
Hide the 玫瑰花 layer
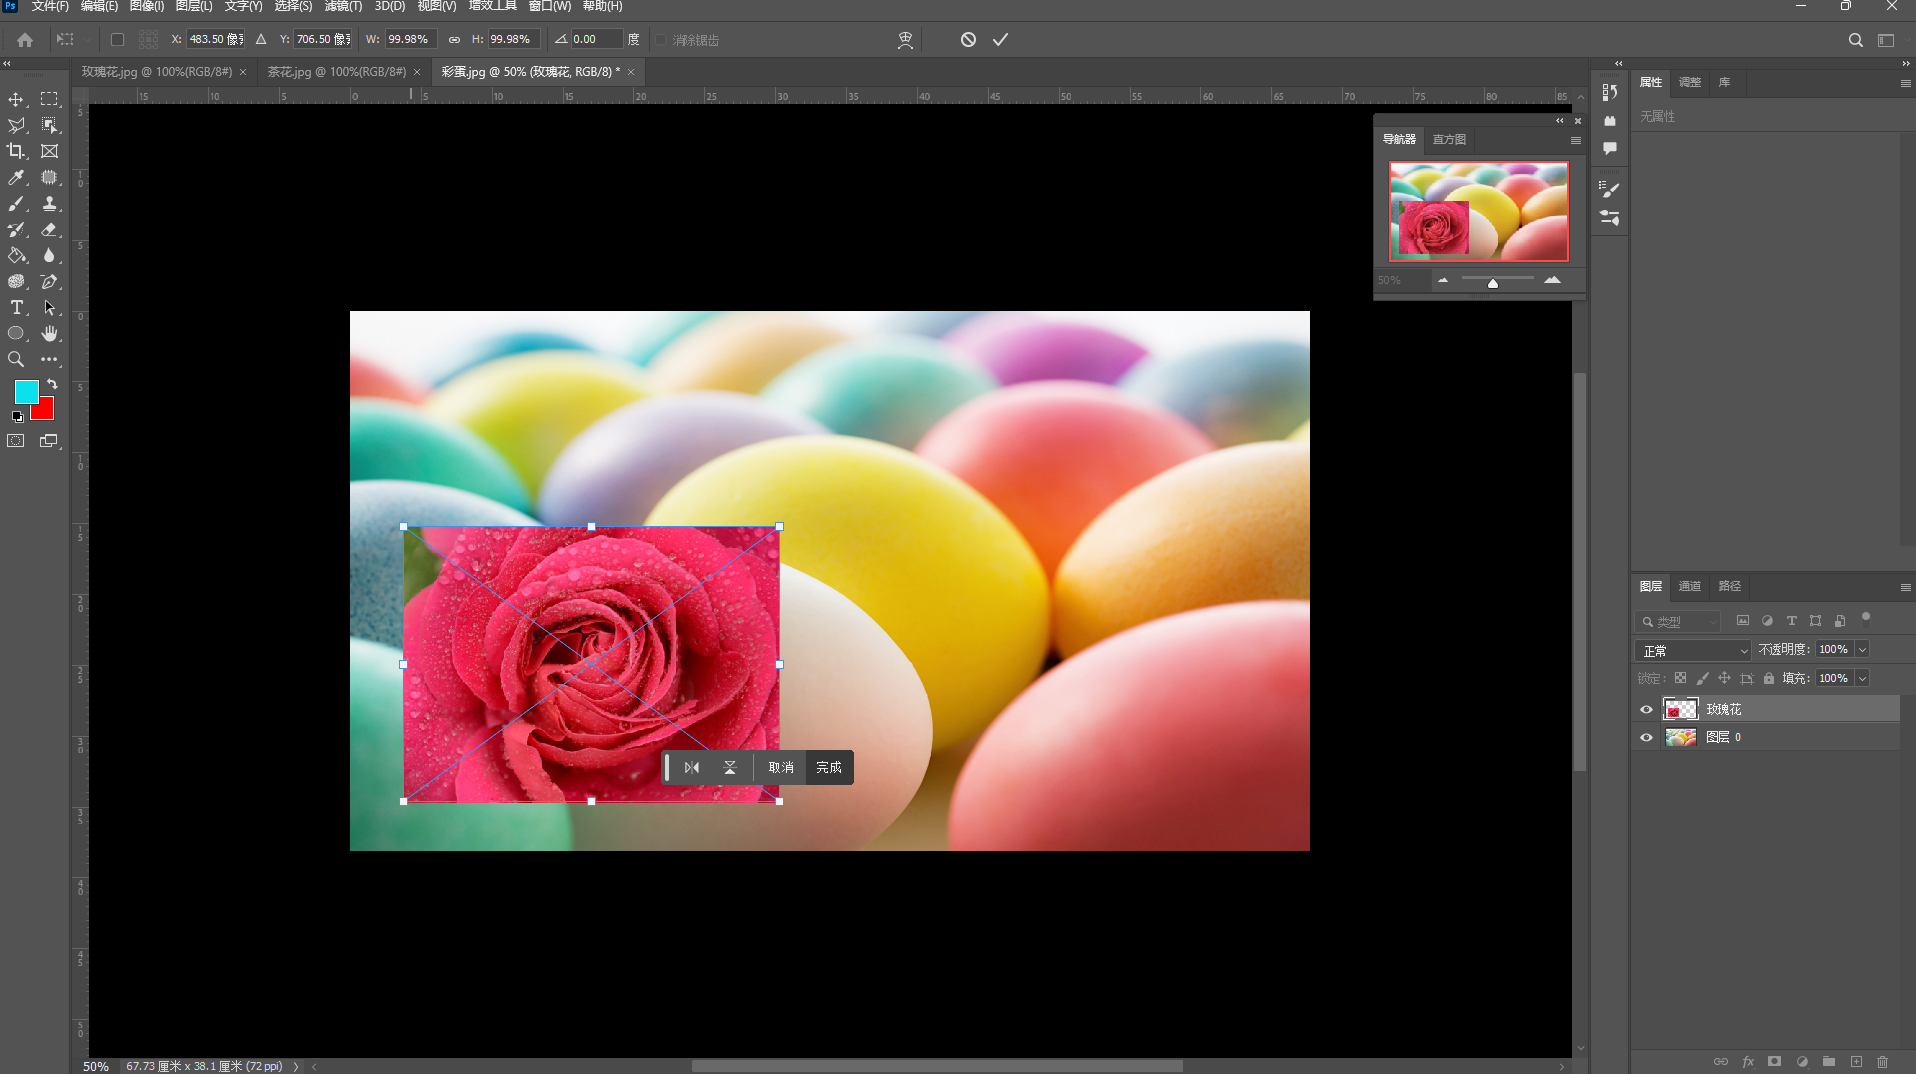1646,710
